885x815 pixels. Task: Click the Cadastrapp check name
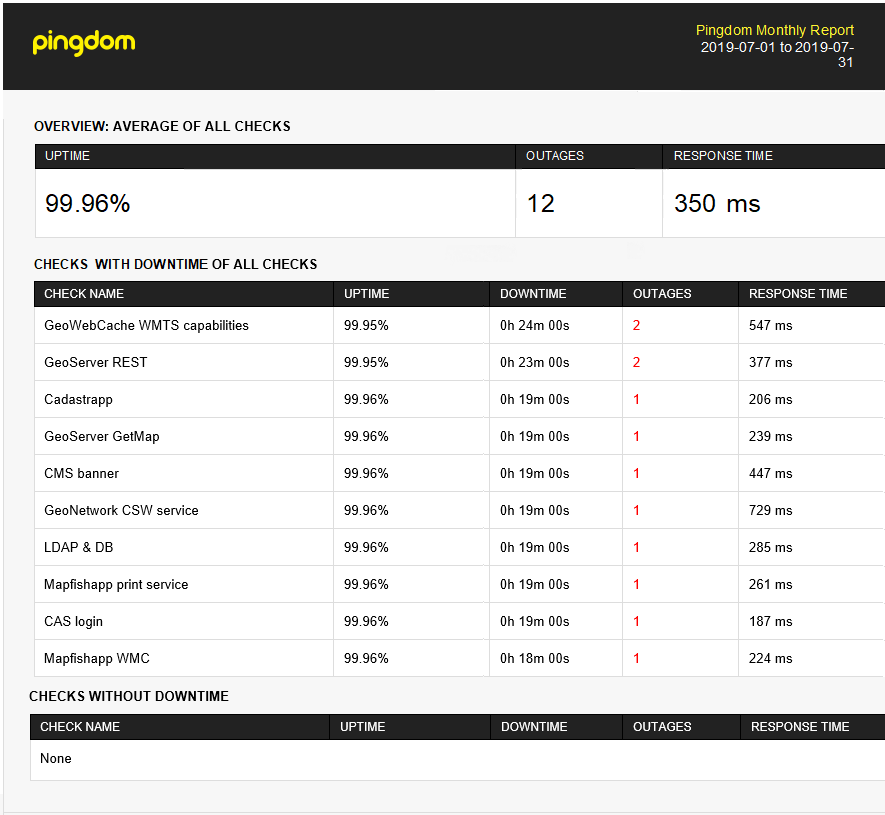pyautogui.click(x=78, y=400)
